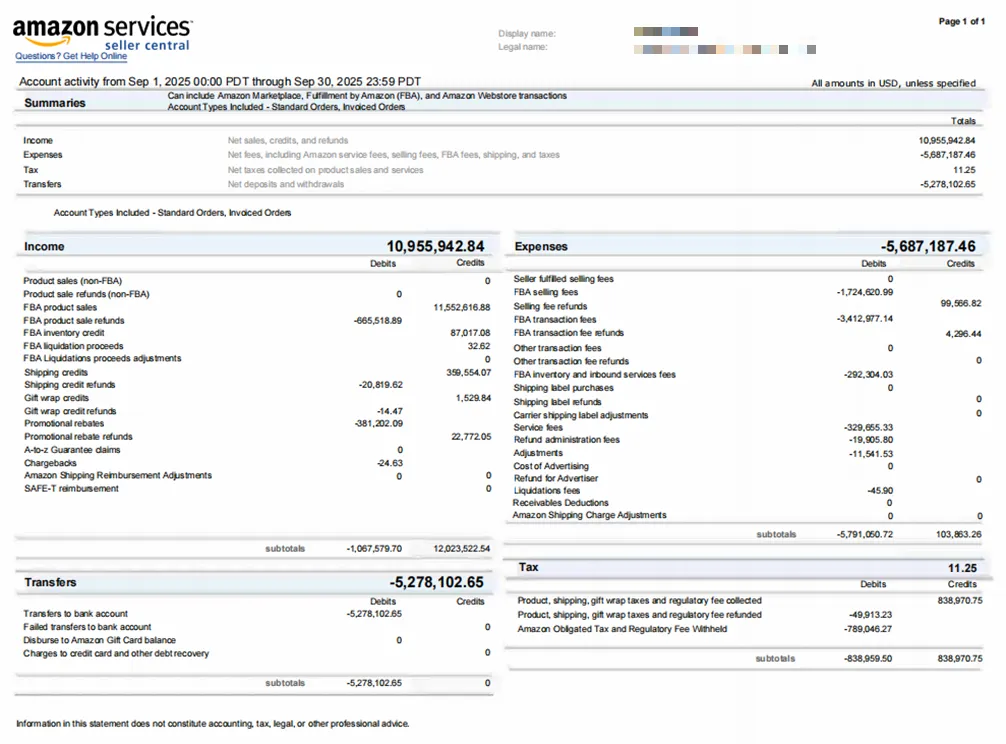Viewport: 1006px width, 744px height.
Task: Click the Promotional rebates row label
Action: (64, 424)
